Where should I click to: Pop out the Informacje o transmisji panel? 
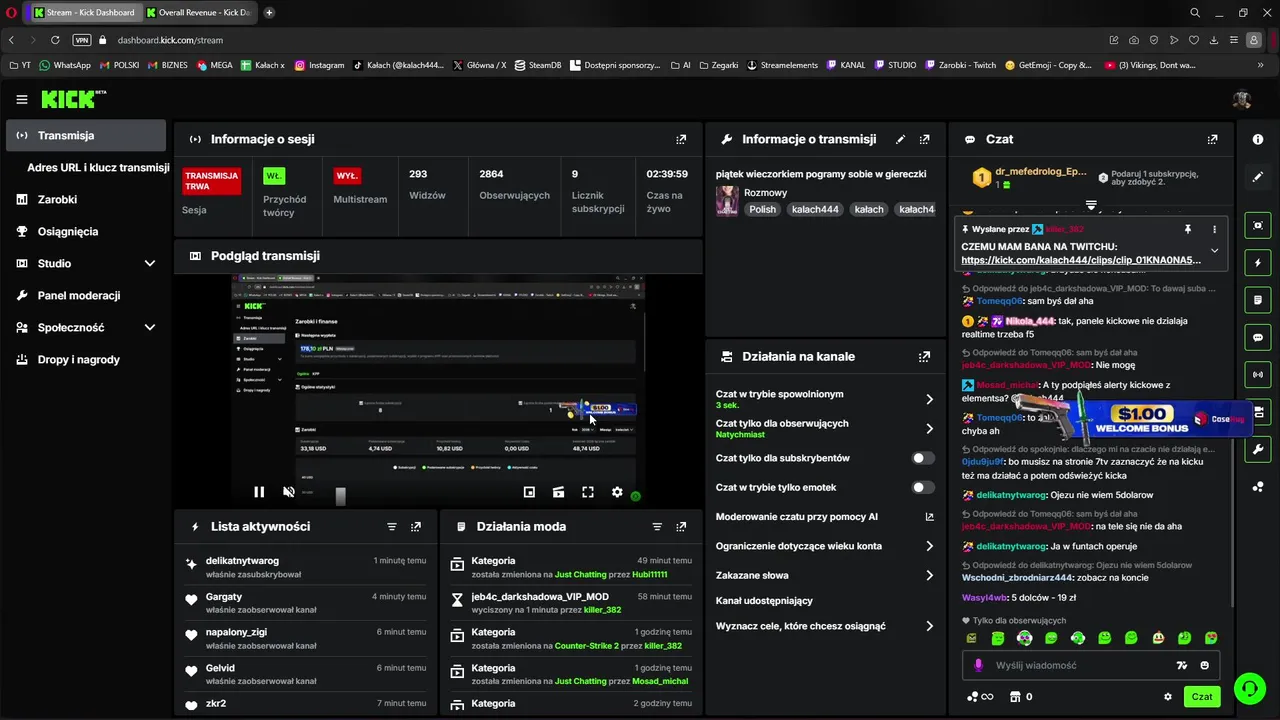point(924,139)
